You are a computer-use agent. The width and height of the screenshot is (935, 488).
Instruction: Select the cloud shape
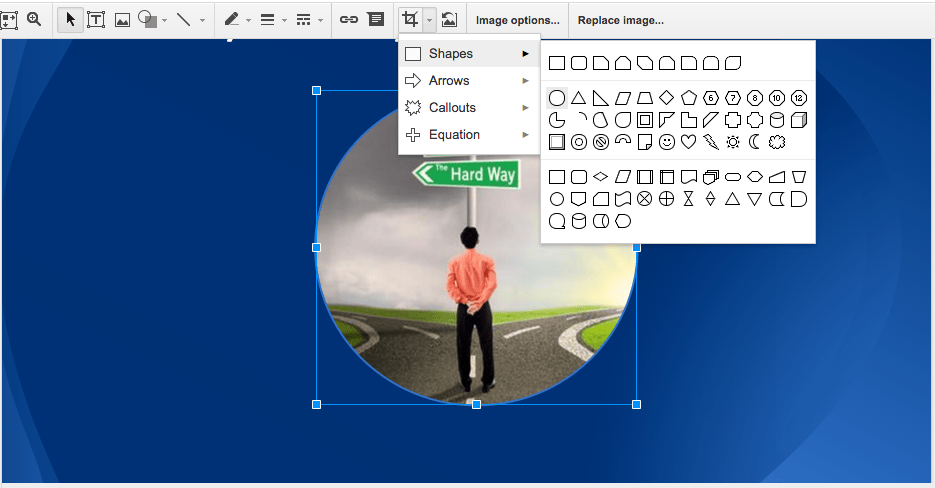pyautogui.click(x=777, y=142)
